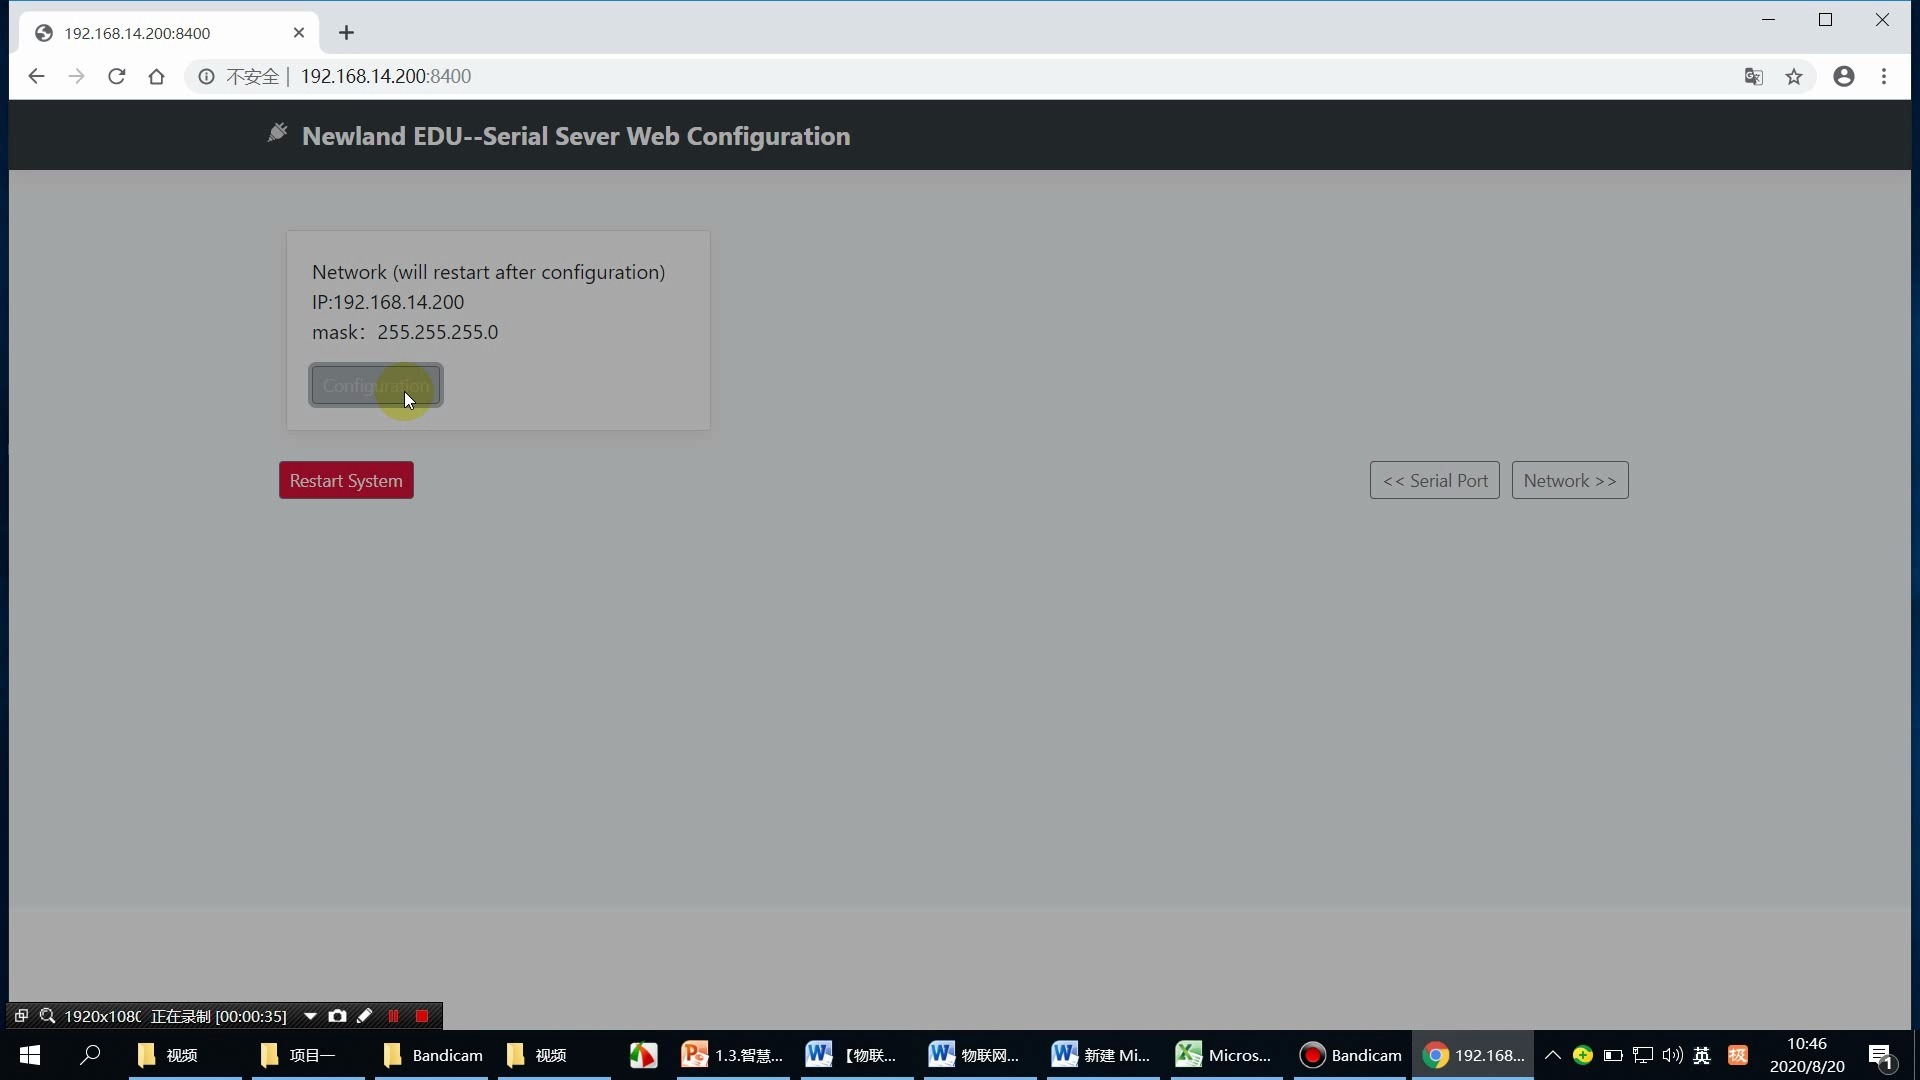Image resolution: width=1920 pixels, height=1080 pixels.
Task: Click the 'Network (will restart after configuration)' heading
Action: point(488,272)
